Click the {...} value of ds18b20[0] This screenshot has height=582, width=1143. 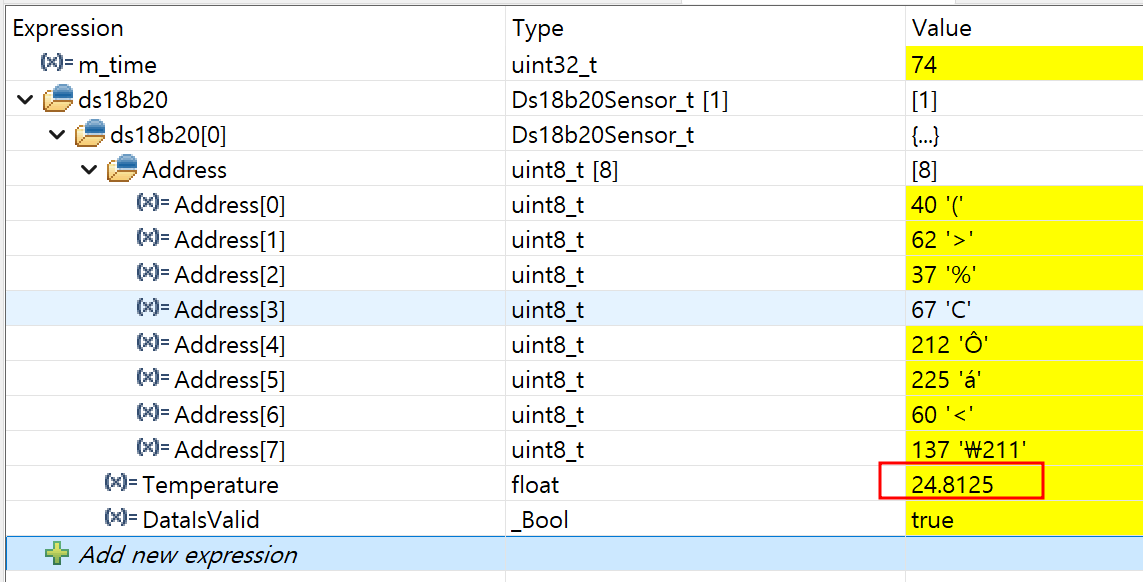point(925,135)
